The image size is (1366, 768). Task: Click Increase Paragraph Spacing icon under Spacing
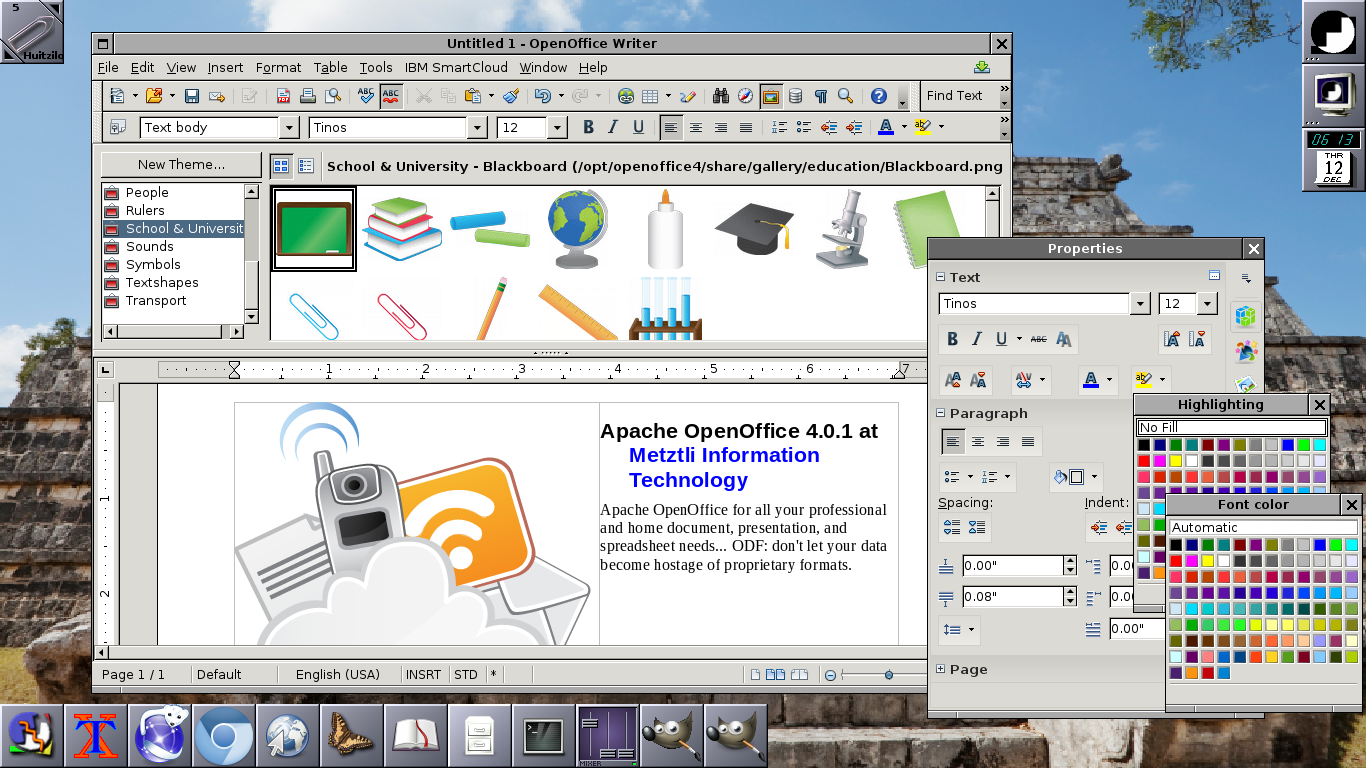(952, 527)
